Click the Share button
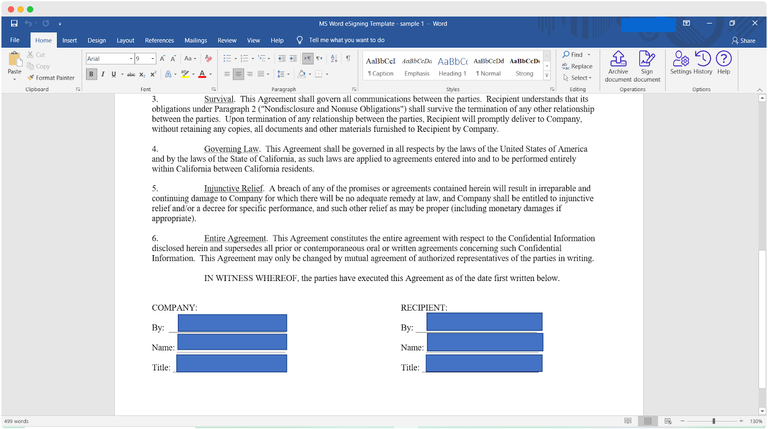Image resolution: width=768 pixels, height=429 pixels. point(743,40)
